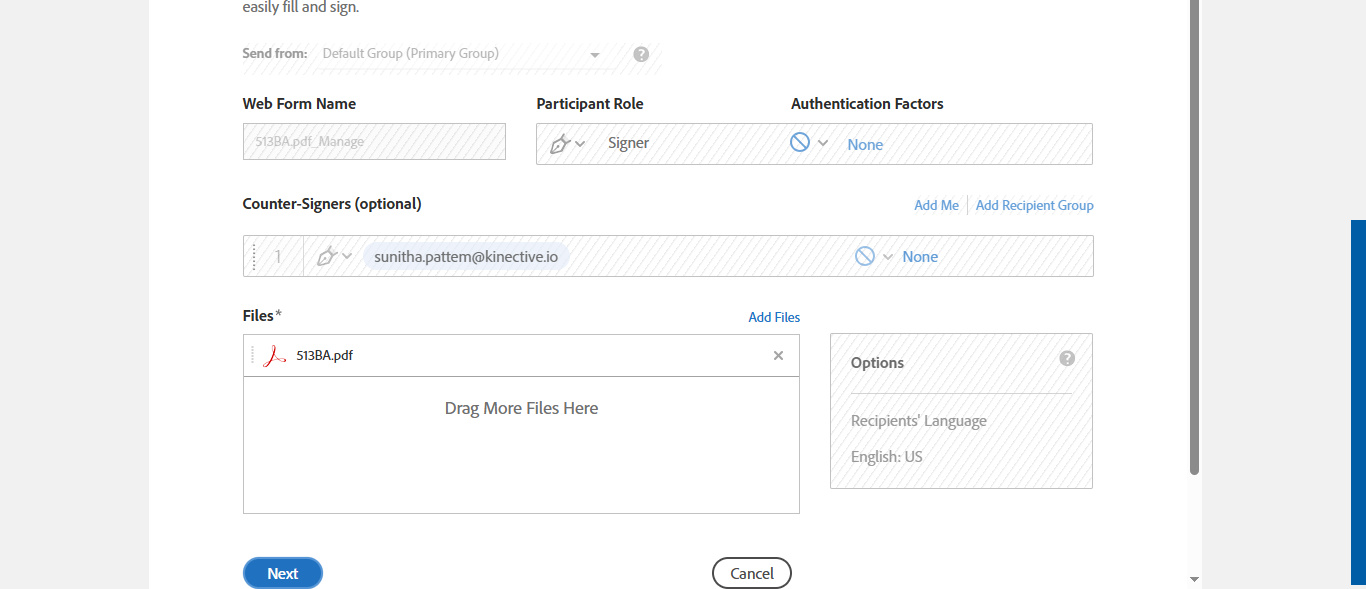
Task: Click the Participant Role pen icon
Action: 560,143
